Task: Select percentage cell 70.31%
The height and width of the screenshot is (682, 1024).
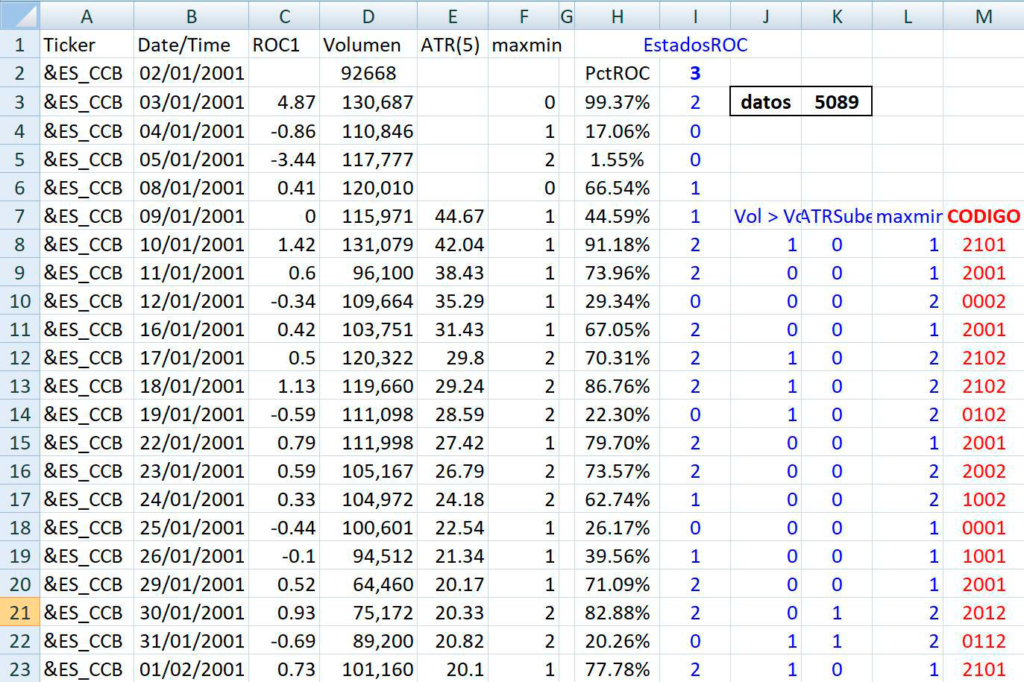Action: [617, 358]
